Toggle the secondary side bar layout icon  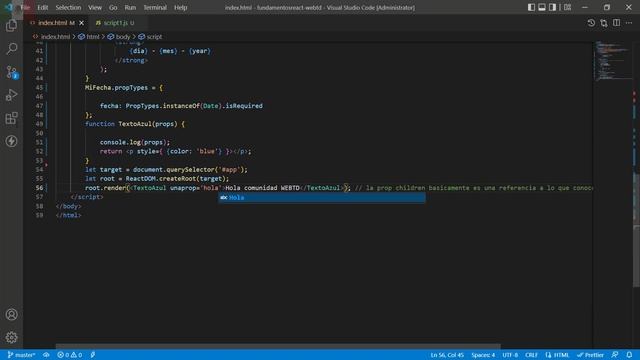coord(552,7)
